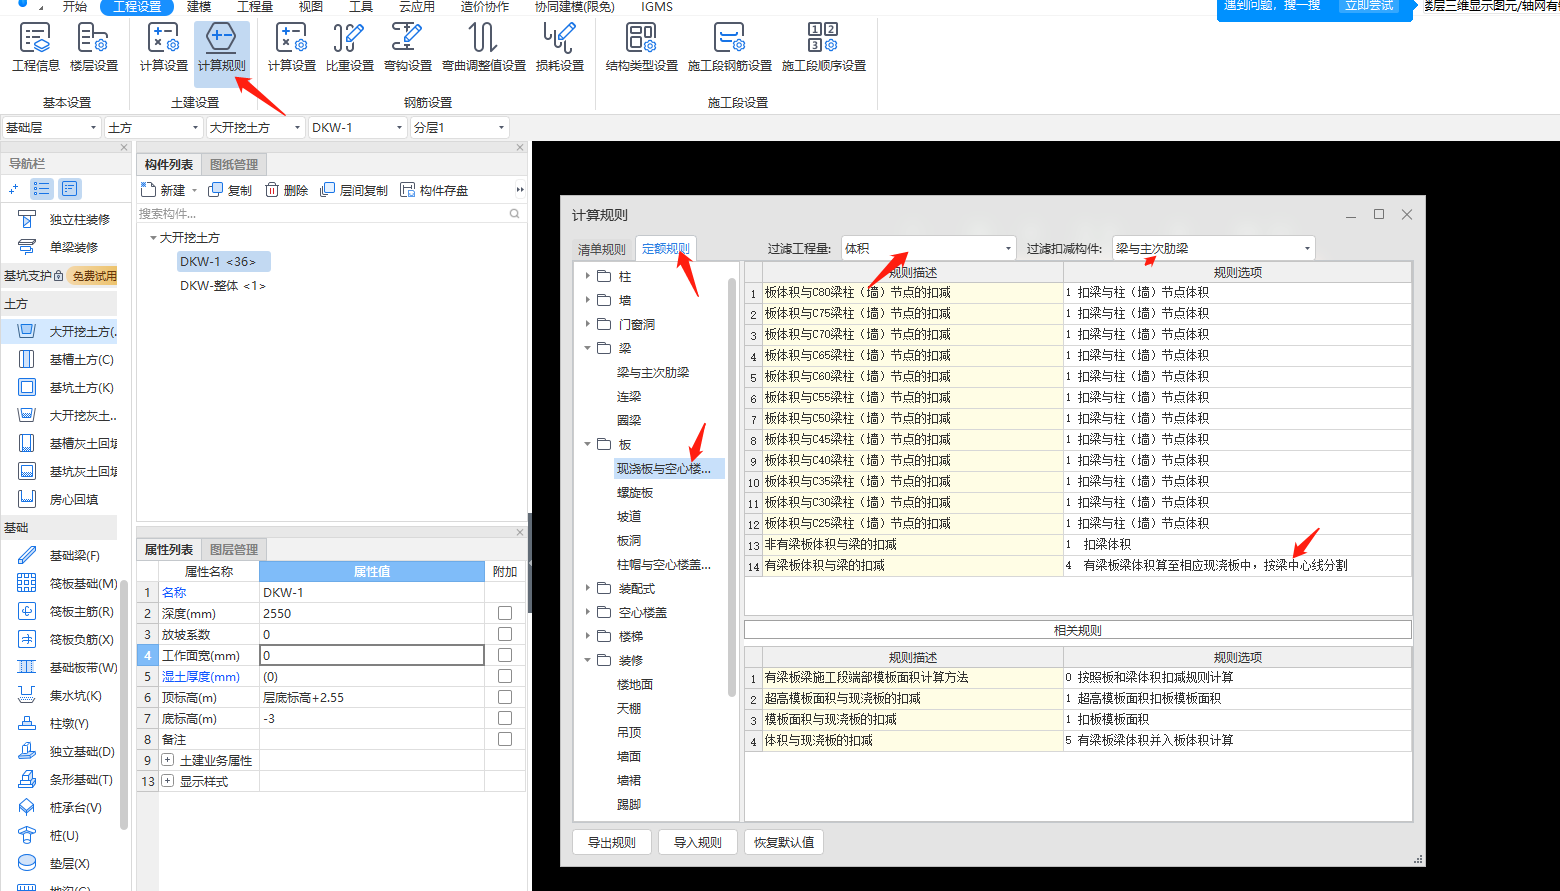Expand 柱 folder in rule tree
Image resolution: width=1560 pixels, height=891 pixels.
click(587, 276)
